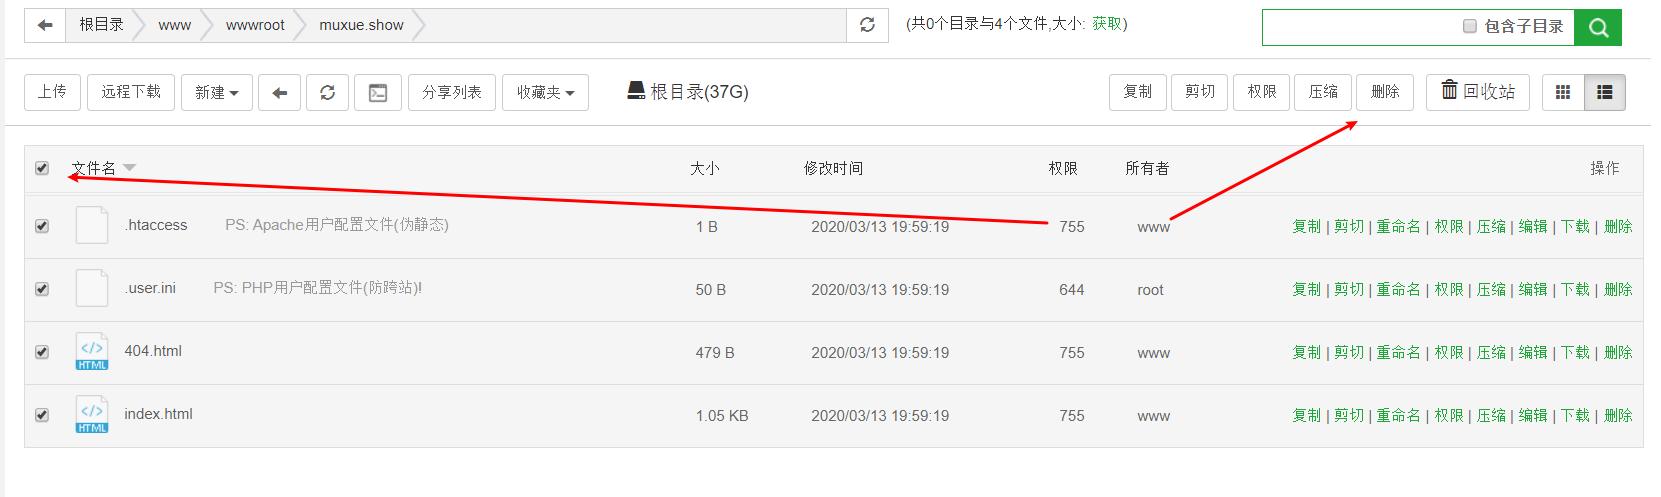Click 编辑 link for 404.html
The width and height of the screenshot is (1661, 497).
pos(1533,352)
